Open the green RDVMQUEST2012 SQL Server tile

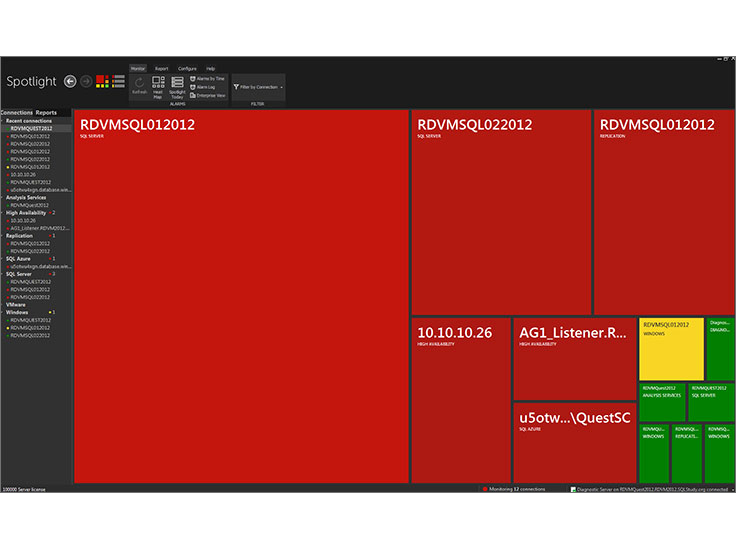[x=711, y=403]
